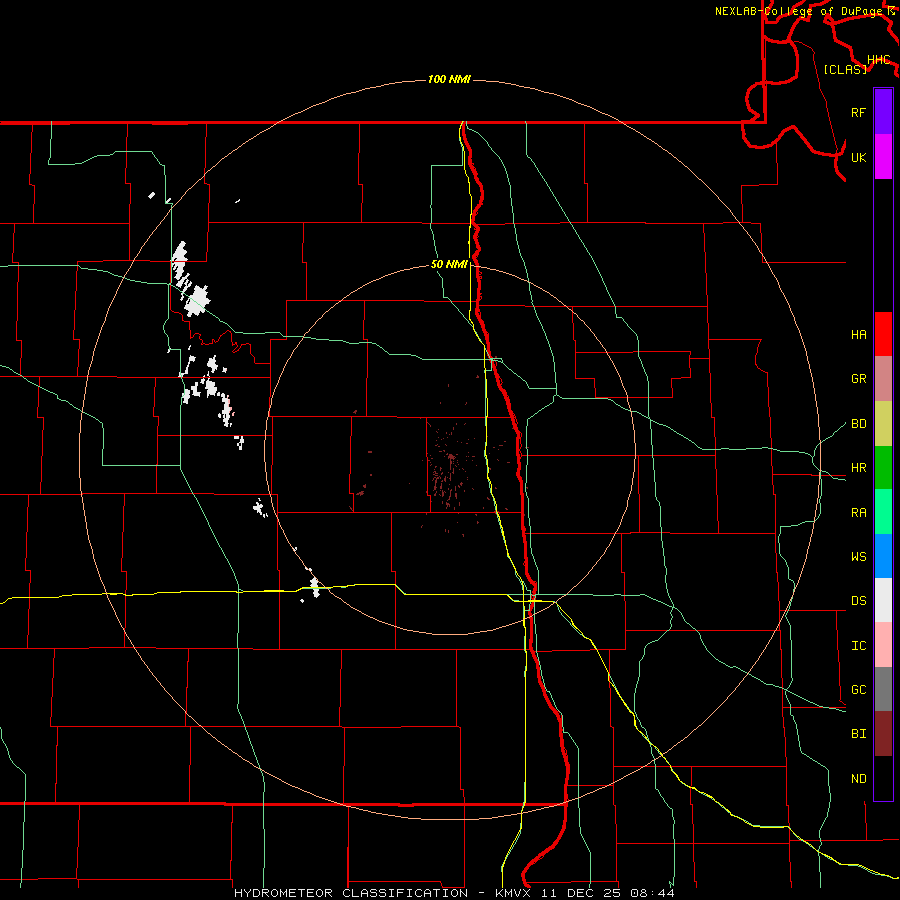
Task: Click the WS legend label
Action: click(858, 557)
